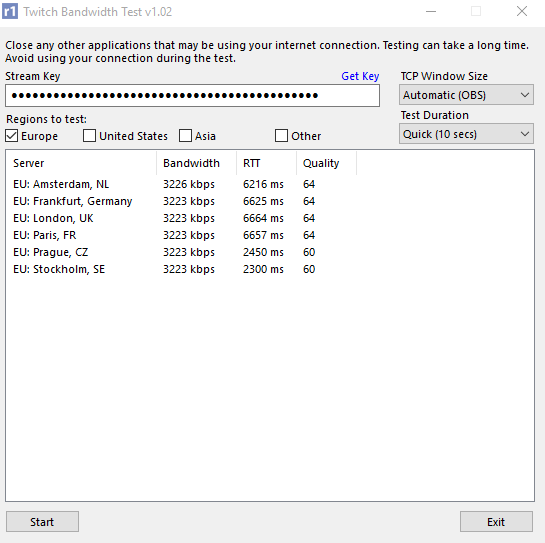Sort by the Quality column header
Screen dimensions: 545x543
click(x=326, y=163)
